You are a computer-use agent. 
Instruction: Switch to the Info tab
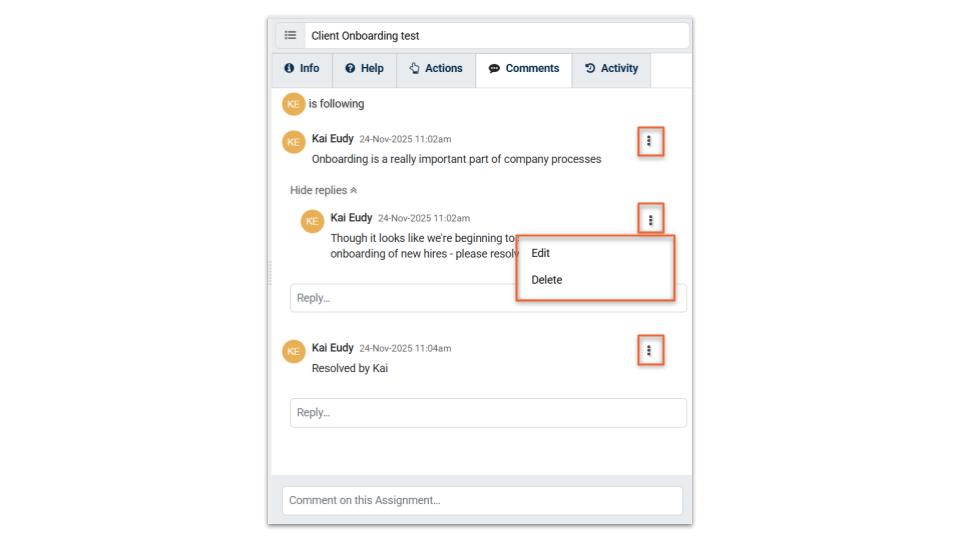302,69
